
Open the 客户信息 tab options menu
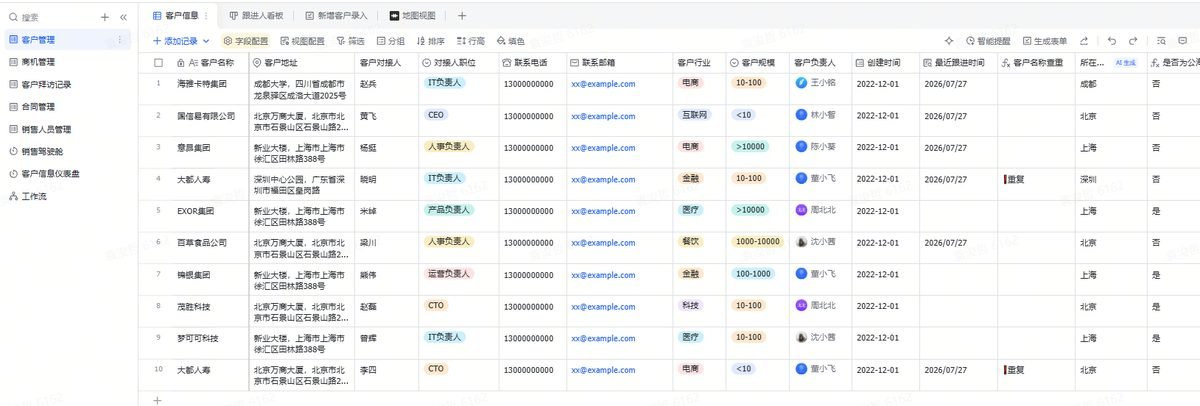click(x=206, y=15)
